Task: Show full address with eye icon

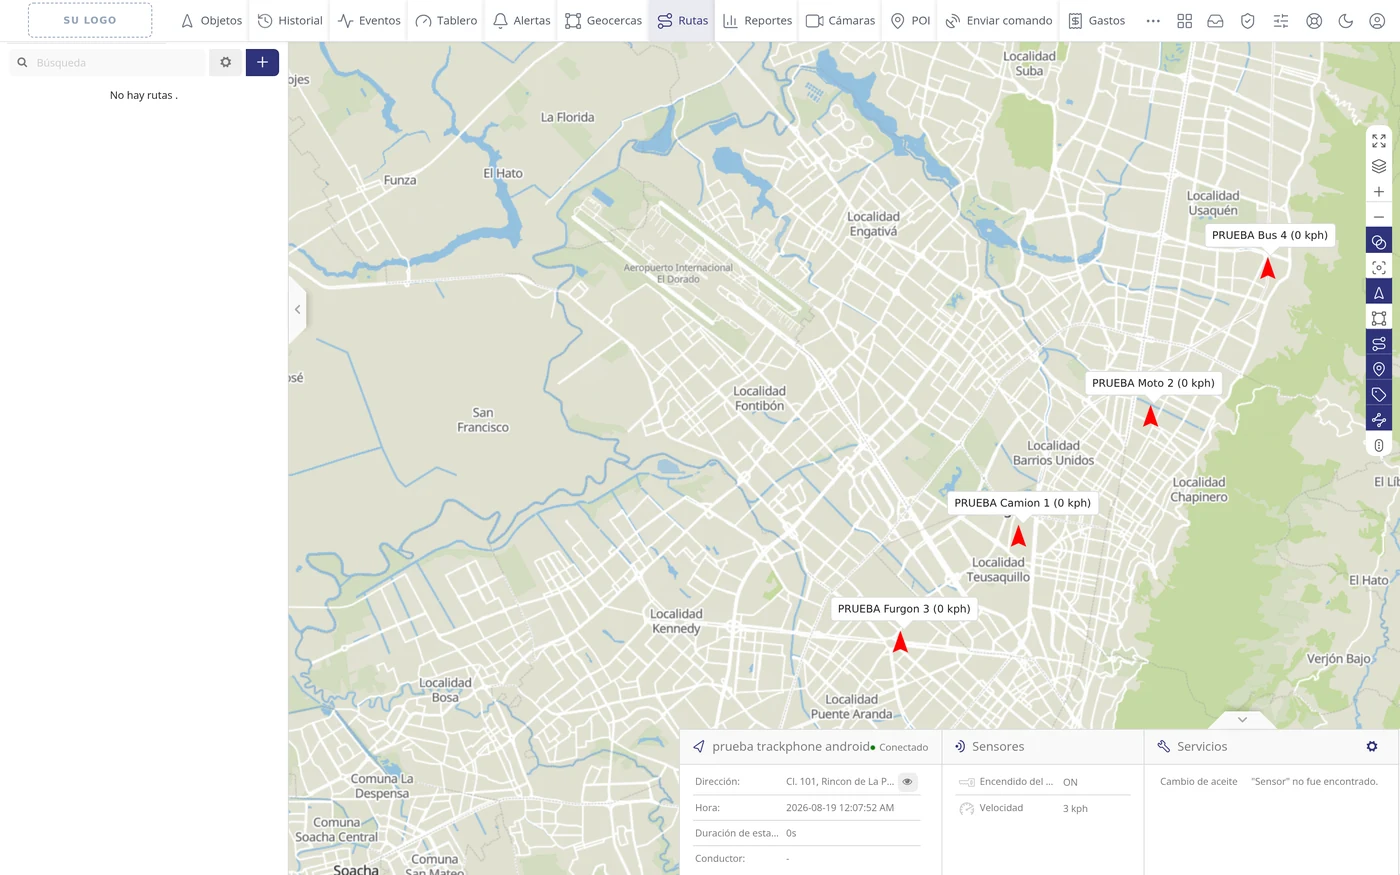Action: pyautogui.click(x=907, y=782)
